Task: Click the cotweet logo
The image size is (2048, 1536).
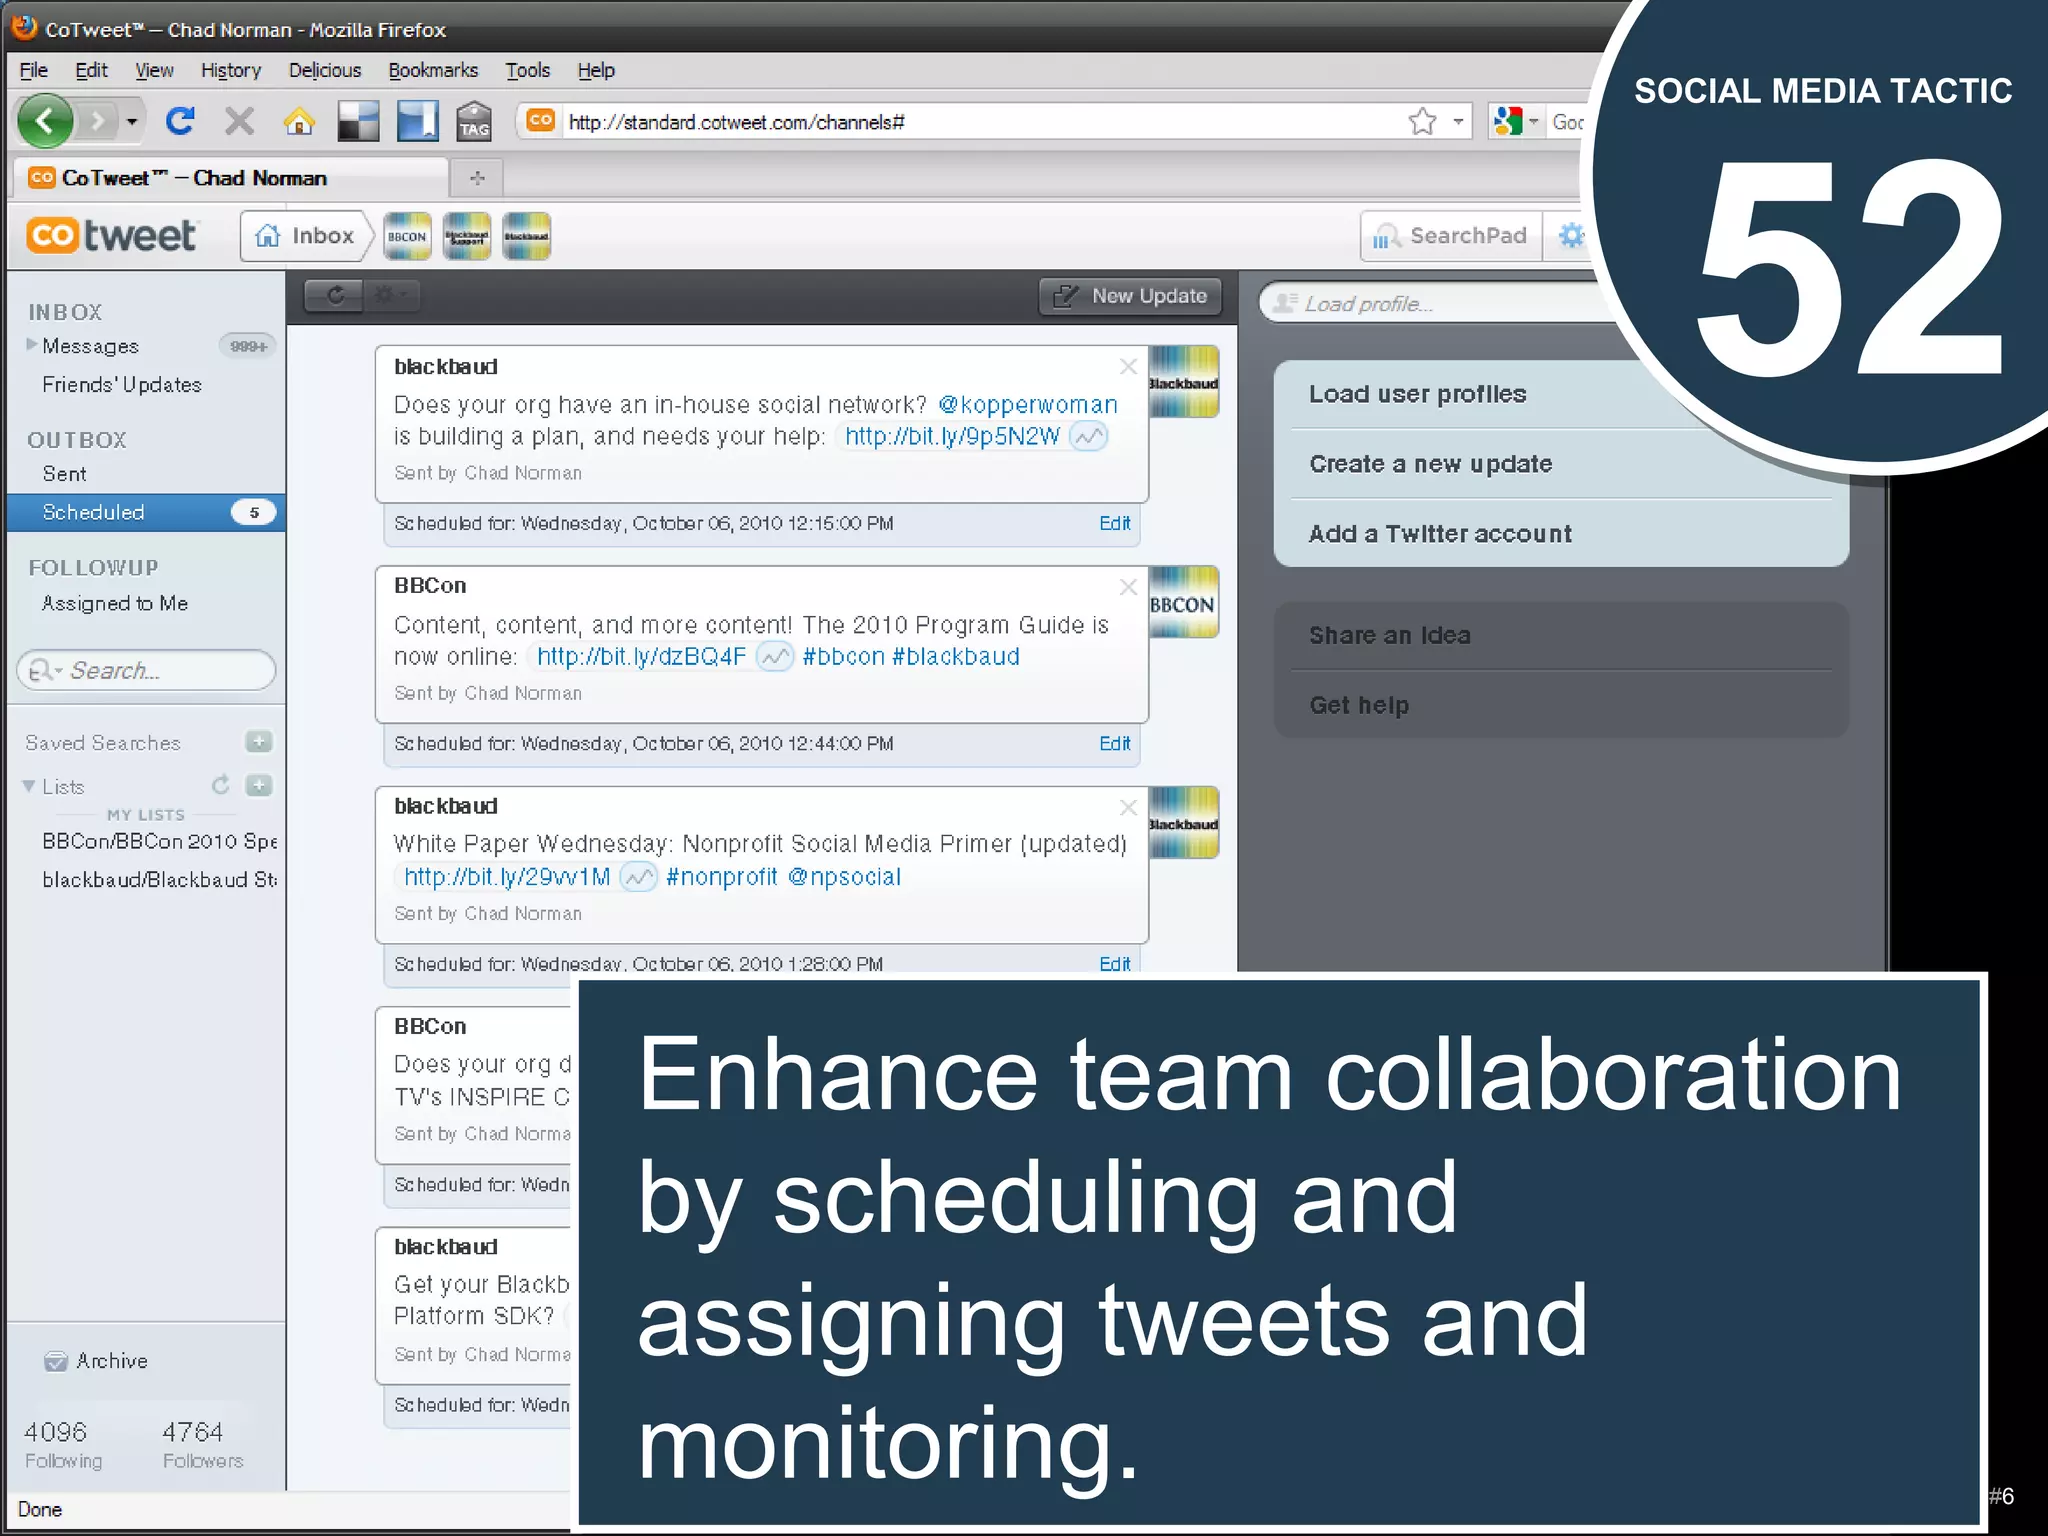Action: click(112, 235)
